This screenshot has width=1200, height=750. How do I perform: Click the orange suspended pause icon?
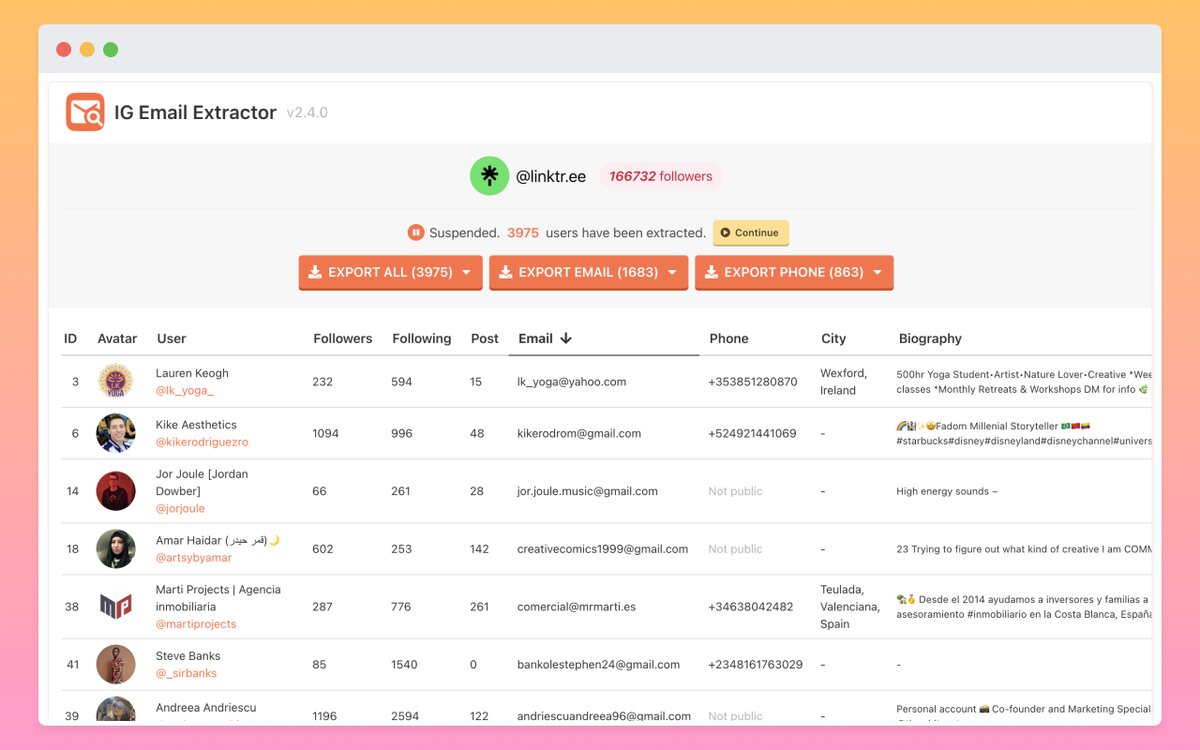(x=416, y=233)
